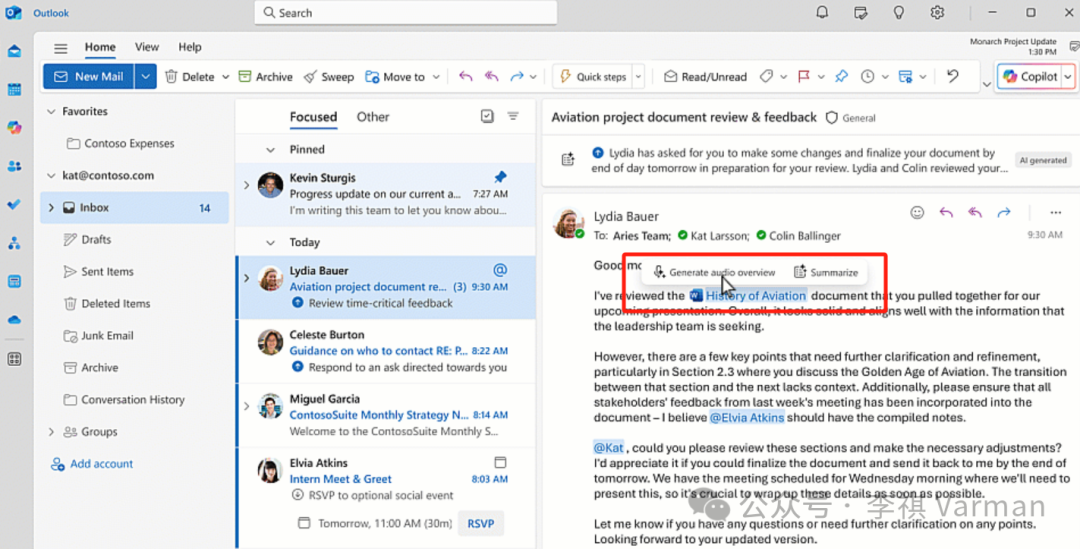
Task: Click the Sweep button
Action: tap(329, 76)
